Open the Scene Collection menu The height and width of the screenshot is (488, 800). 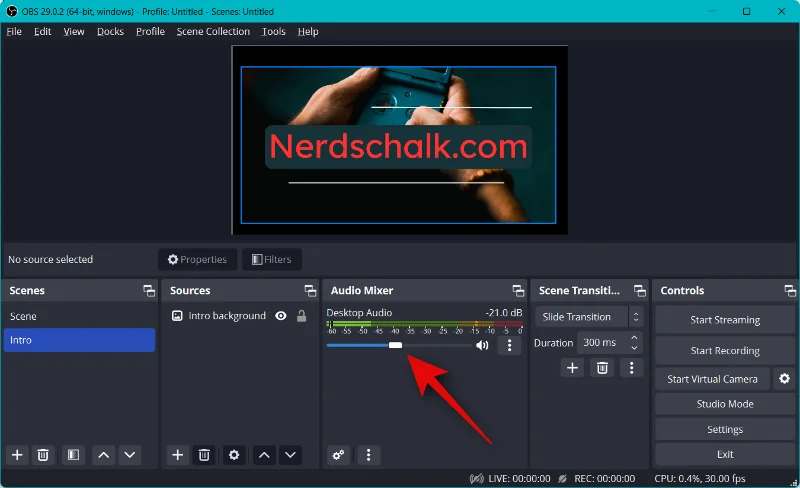pos(213,32)
